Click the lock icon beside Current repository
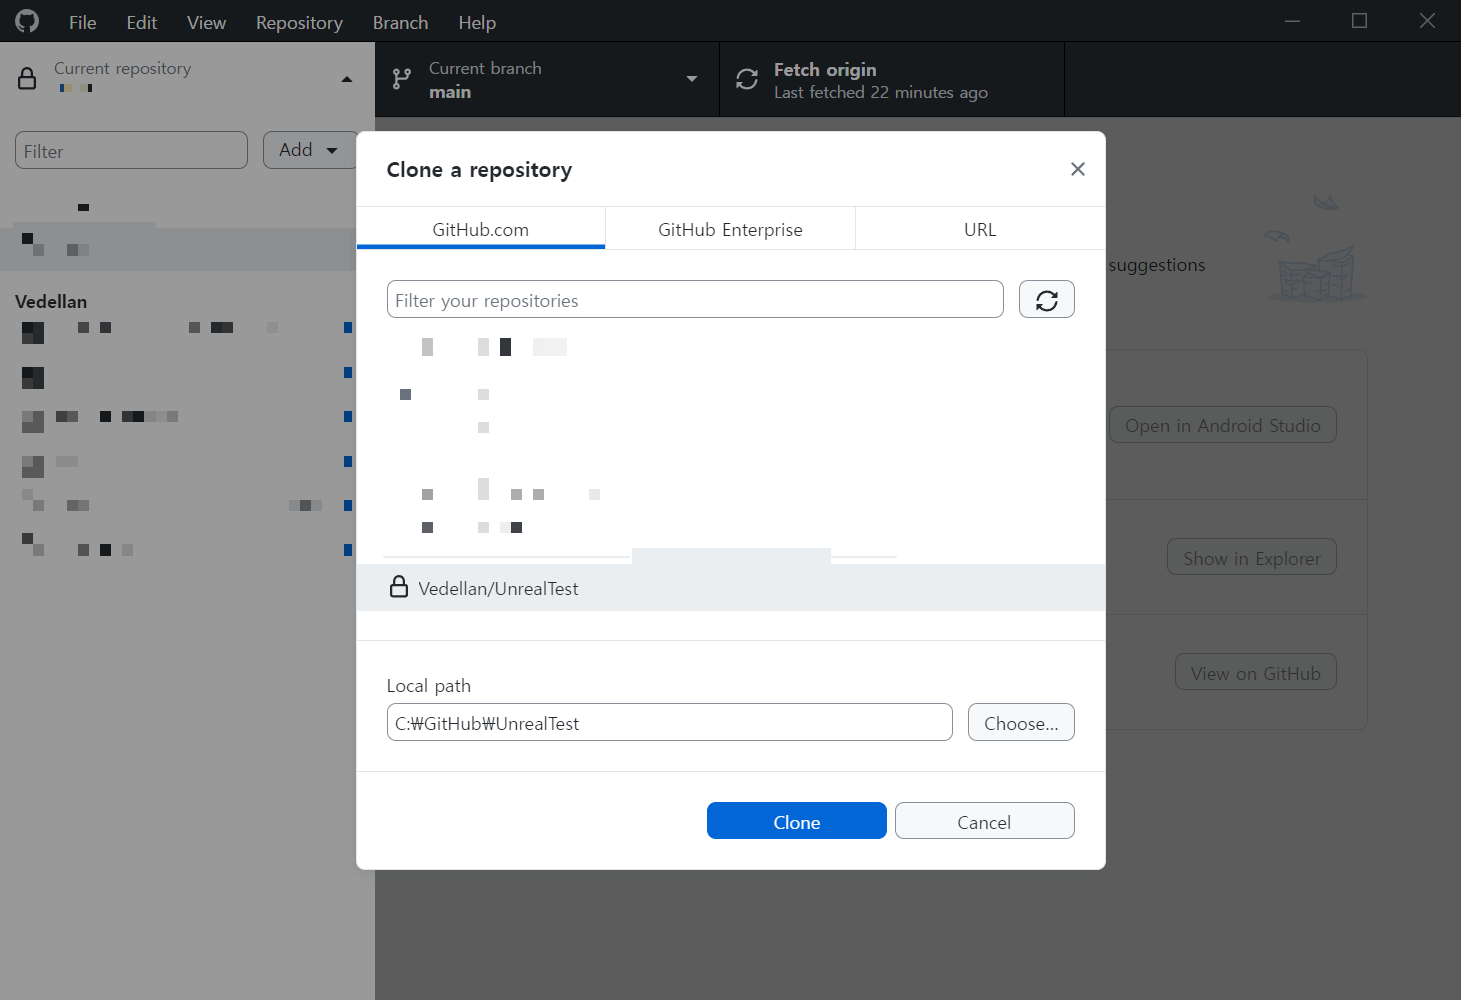The height and width of the screenshot is (1000, 1461). coord(28,79)
